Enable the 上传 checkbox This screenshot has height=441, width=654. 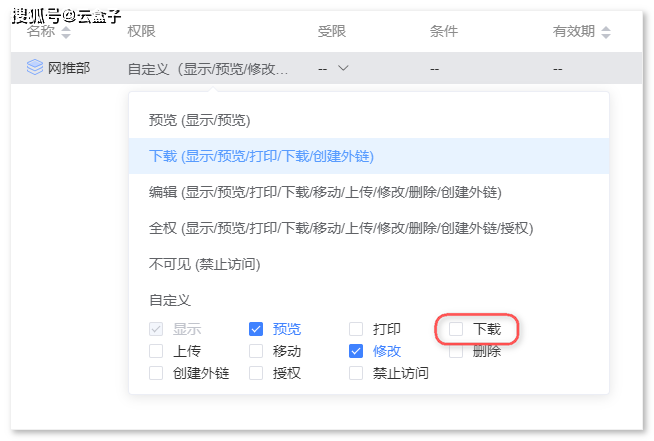156,351
